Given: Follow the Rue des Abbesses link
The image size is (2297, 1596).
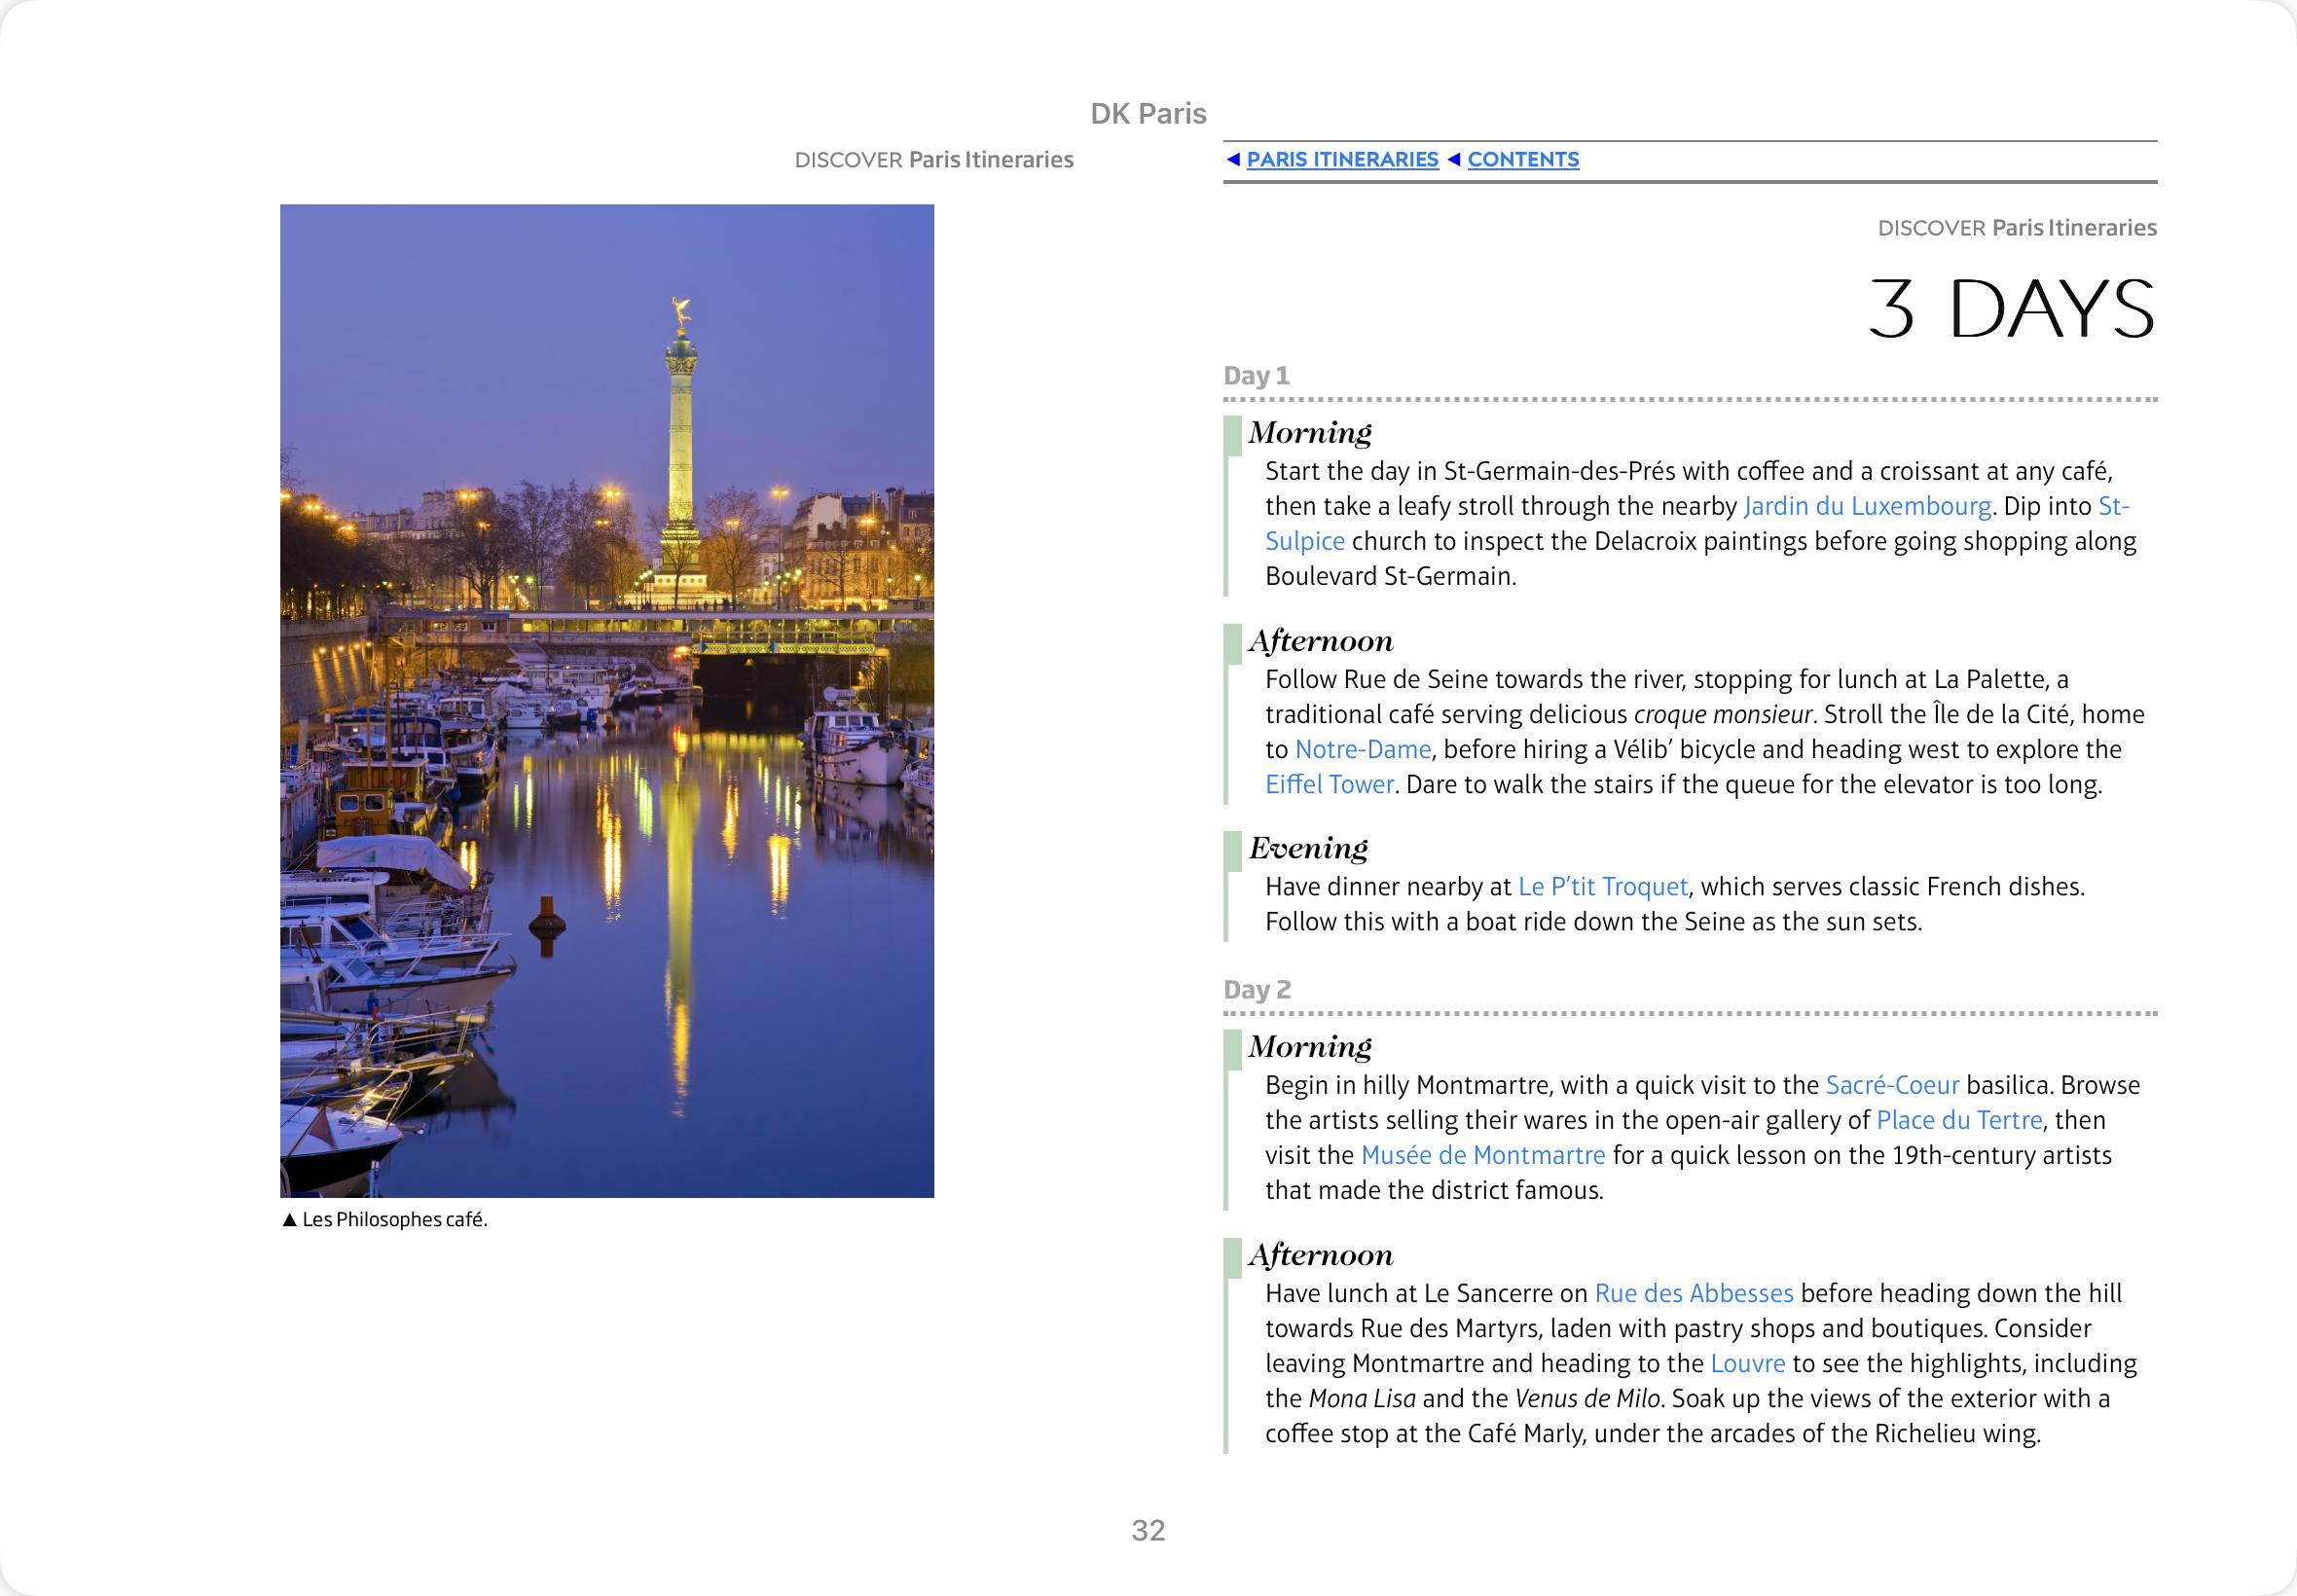Looking at the screenshot, I should click(1693, 1294).
